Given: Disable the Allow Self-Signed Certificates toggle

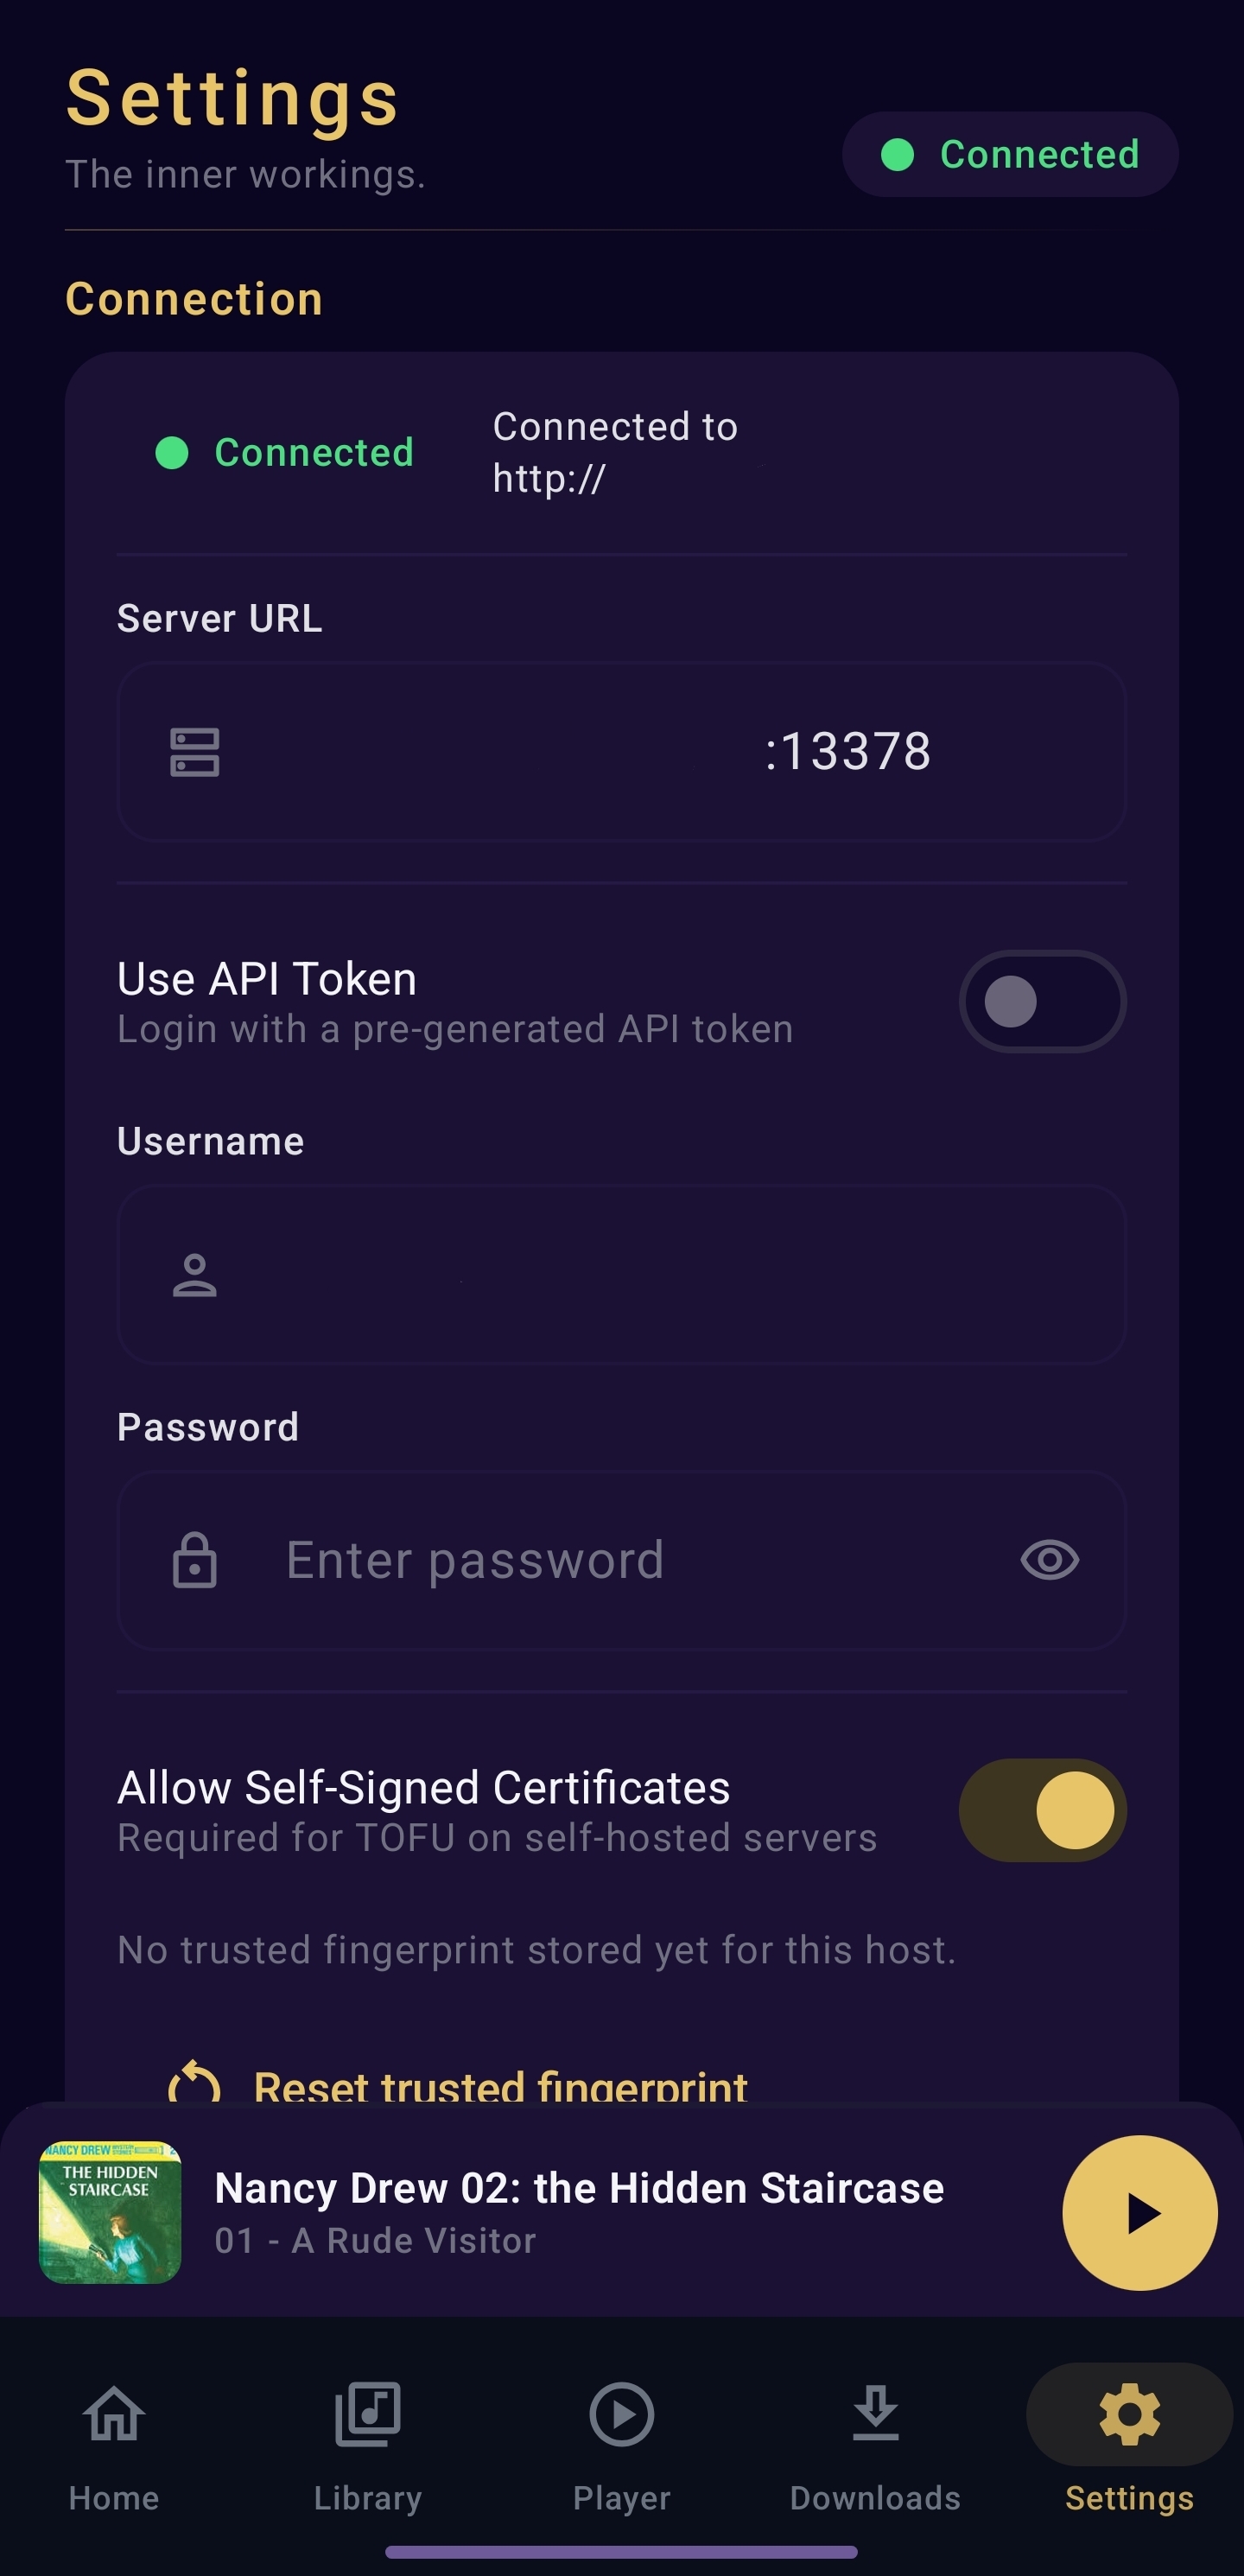Looking at the screenshot, I should pos(1042,1810).
